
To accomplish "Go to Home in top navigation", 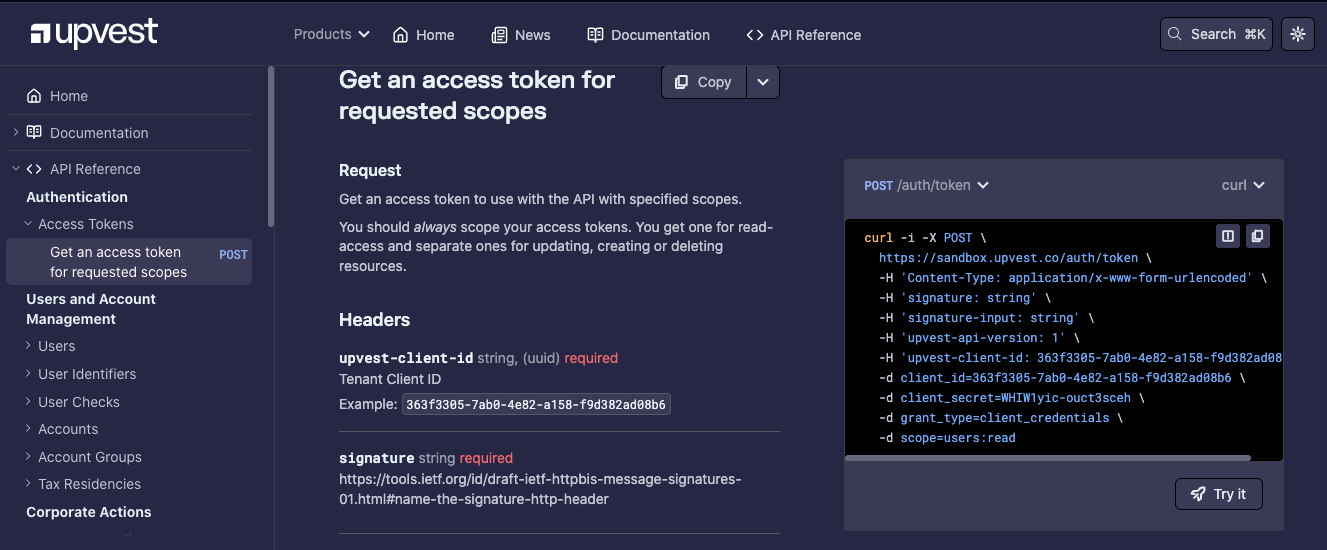I will pyautogui.click(x=423, y=35).
